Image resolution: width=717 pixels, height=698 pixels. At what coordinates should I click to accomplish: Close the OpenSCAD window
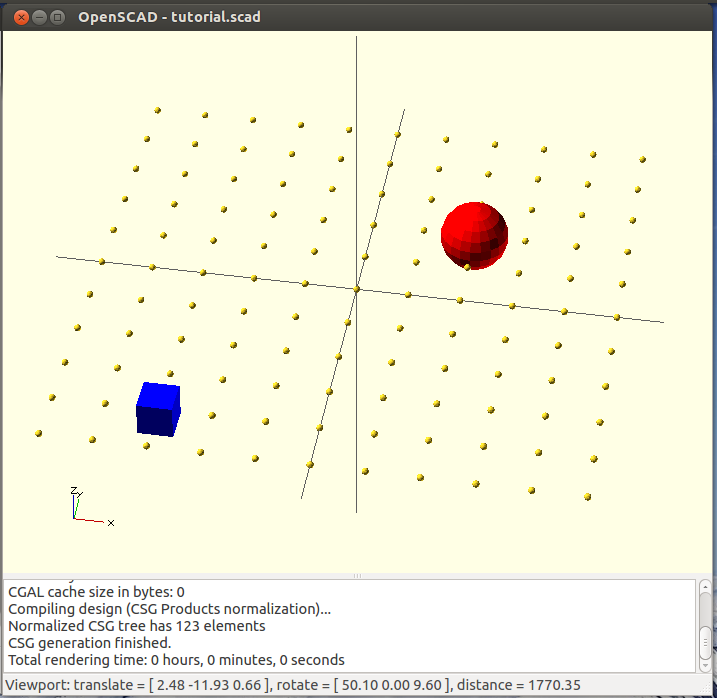[x=21, y=17]
